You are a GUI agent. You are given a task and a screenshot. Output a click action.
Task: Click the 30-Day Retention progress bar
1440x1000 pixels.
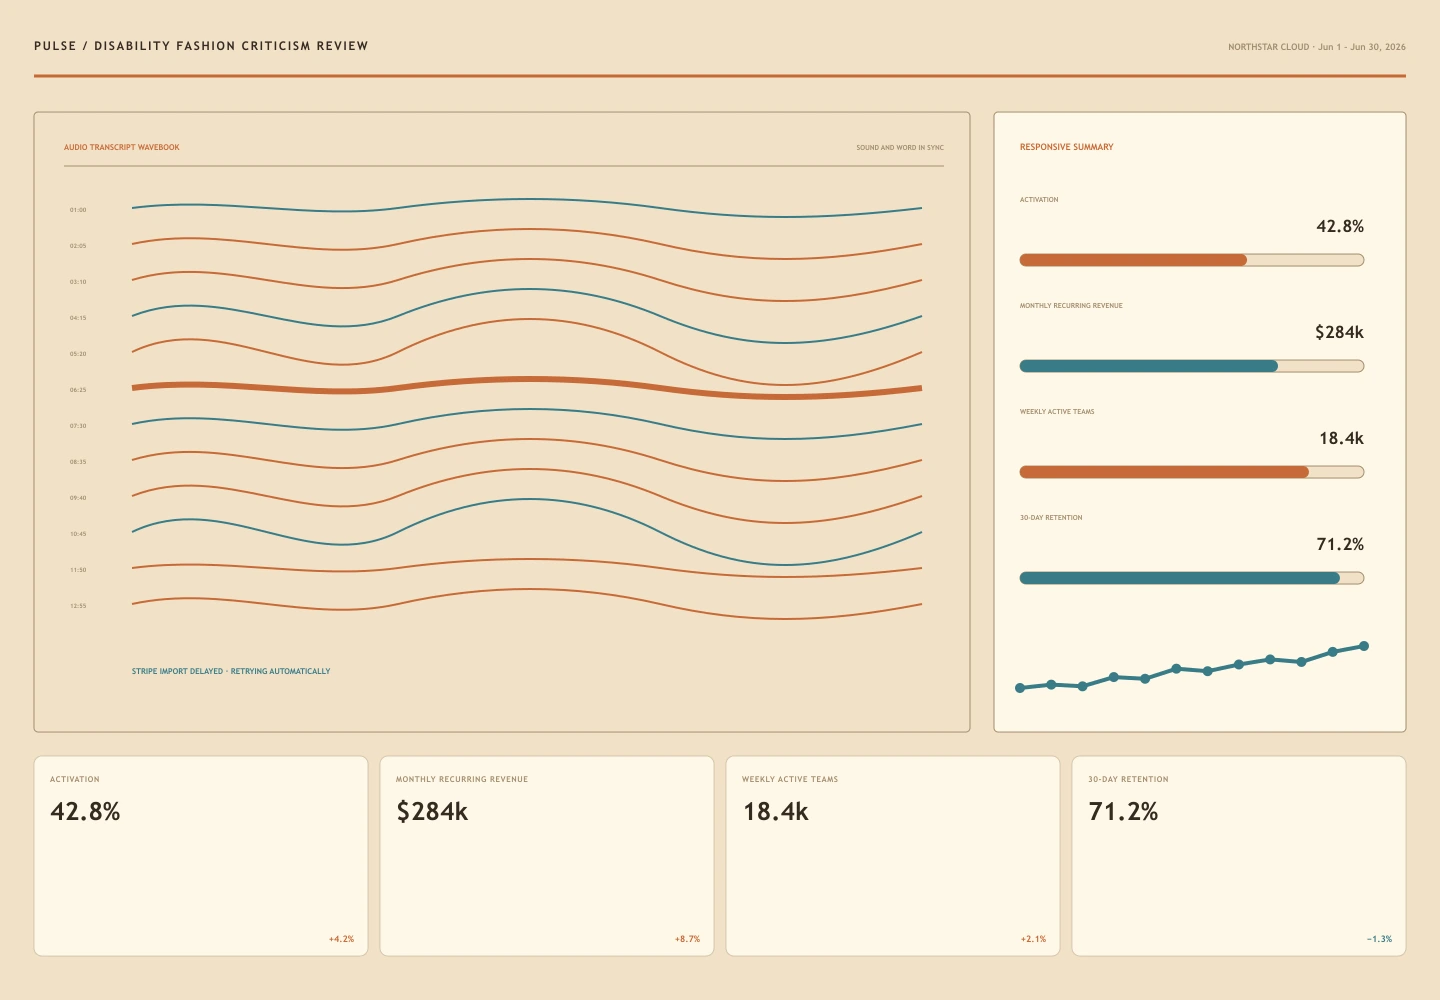(1191, 578)
